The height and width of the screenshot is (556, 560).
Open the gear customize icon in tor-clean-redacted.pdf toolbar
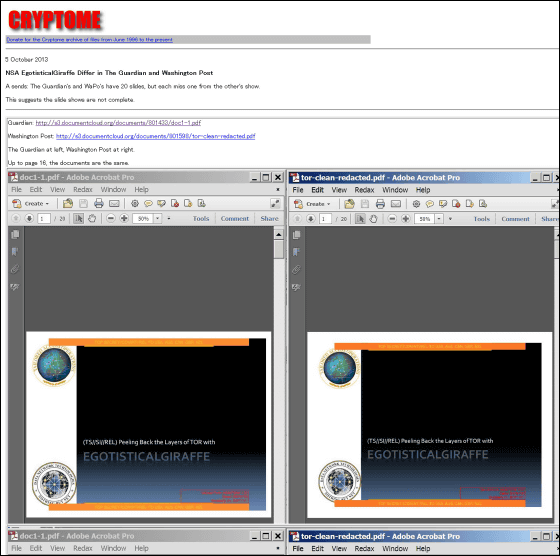point(416,204)
